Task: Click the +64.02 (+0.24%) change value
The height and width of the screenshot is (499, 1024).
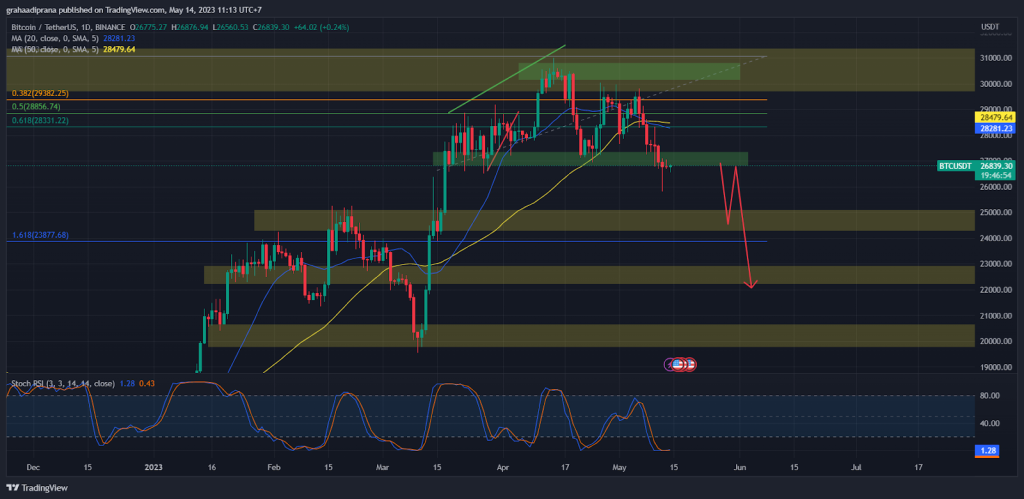Action: click(x=321, y=27)
